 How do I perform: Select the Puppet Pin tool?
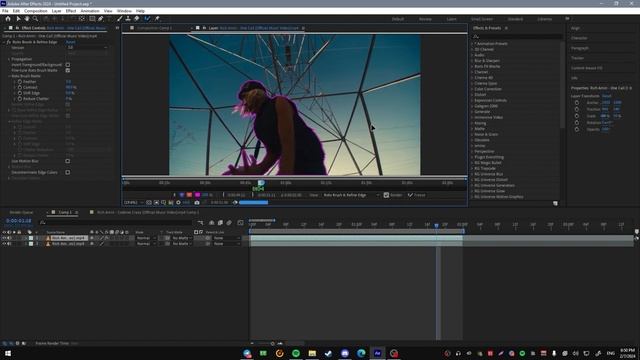coord(157,19)
